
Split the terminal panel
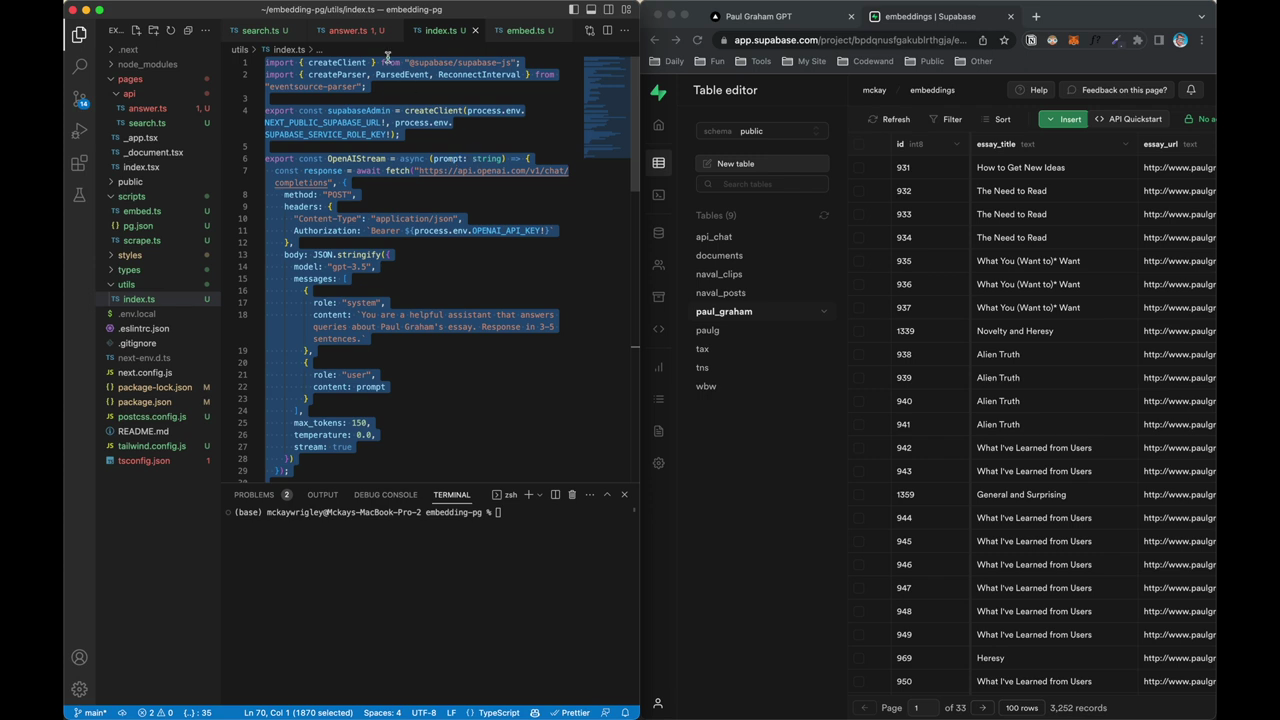click(555, 494)
